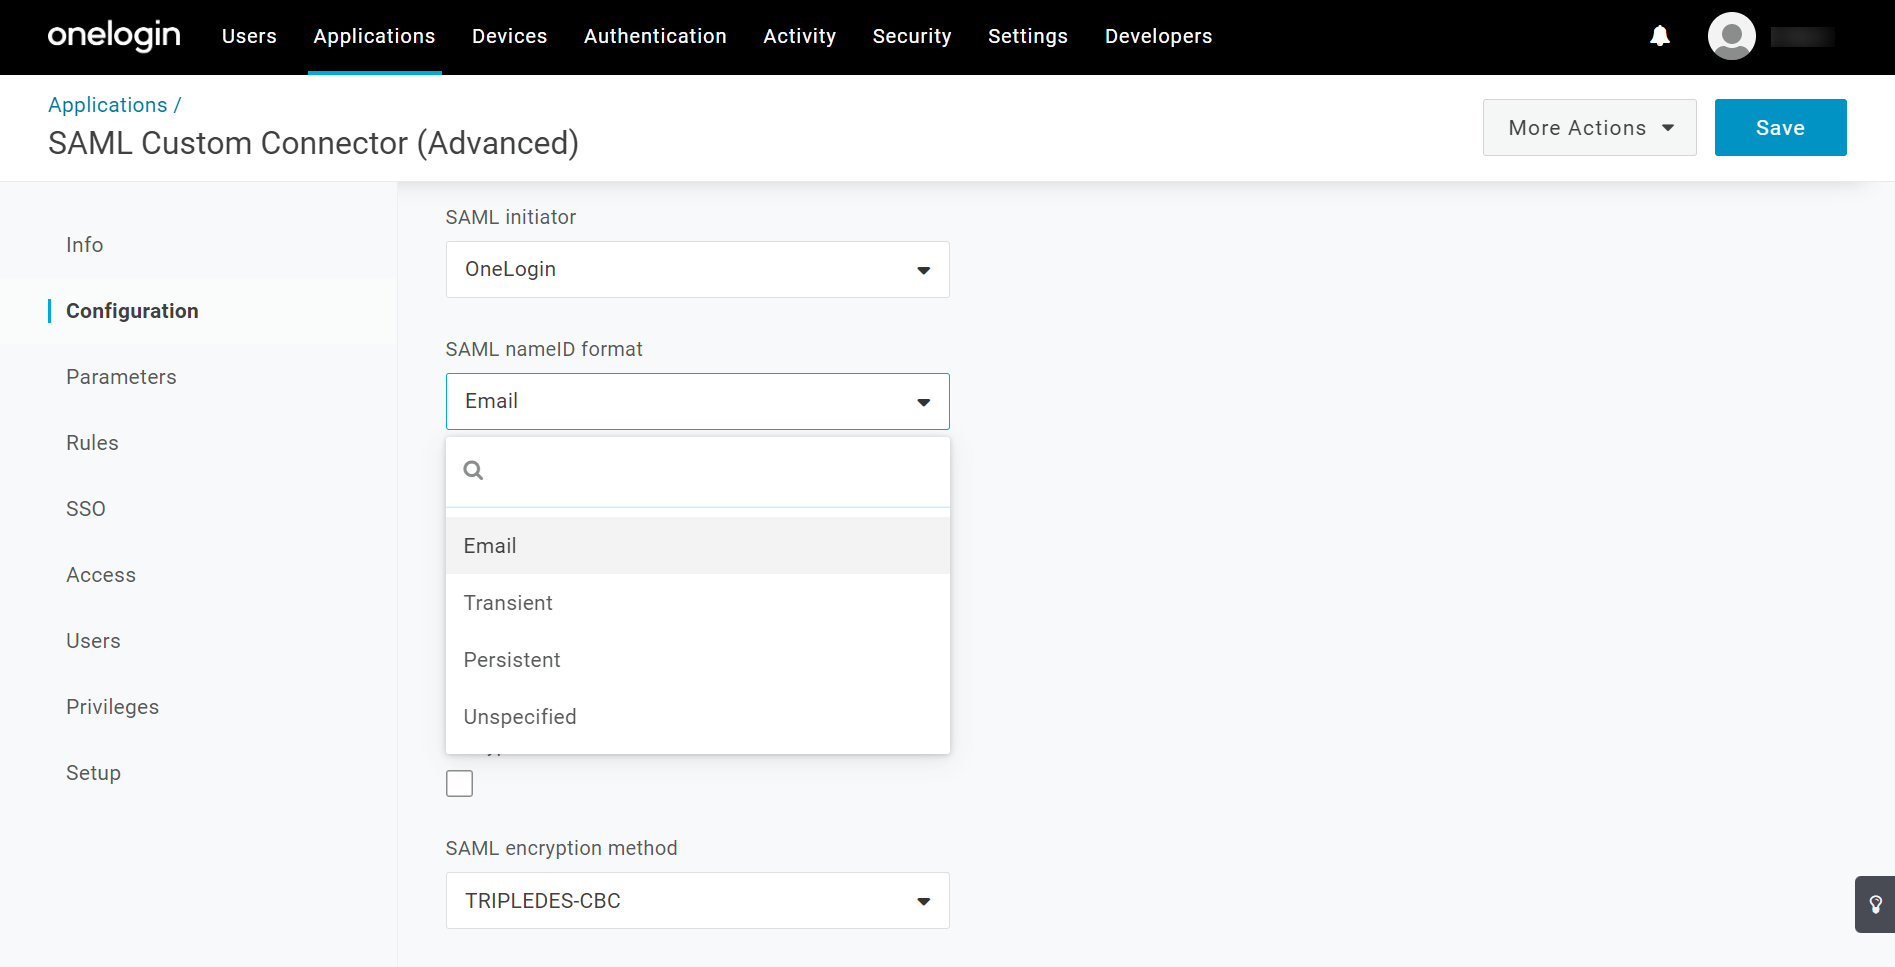Open the notifications bell icon
Viewport: 1895px width, 967px height.
pos(1660,36)
